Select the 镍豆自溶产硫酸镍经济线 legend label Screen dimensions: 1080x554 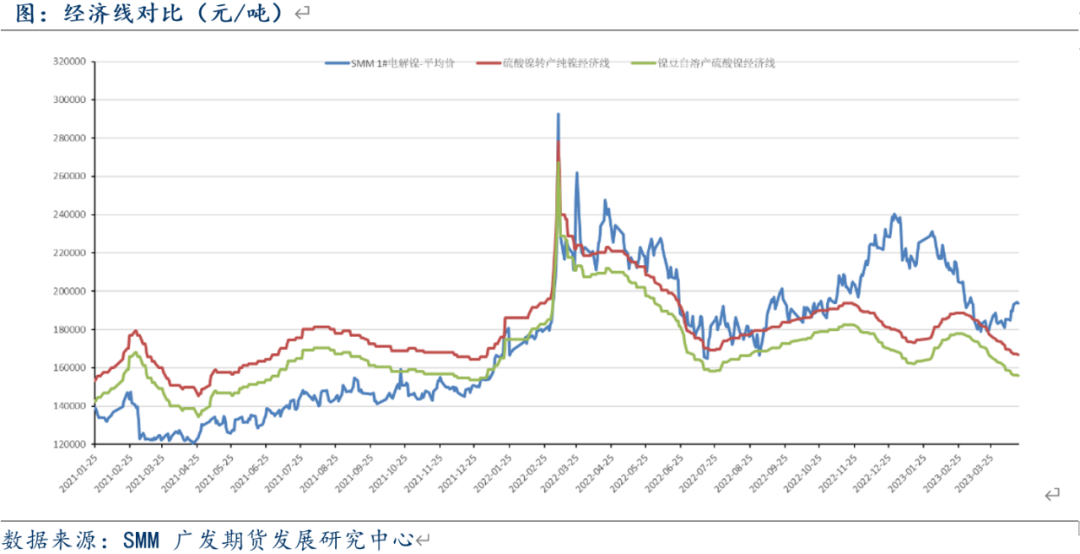tap(715, 63)
